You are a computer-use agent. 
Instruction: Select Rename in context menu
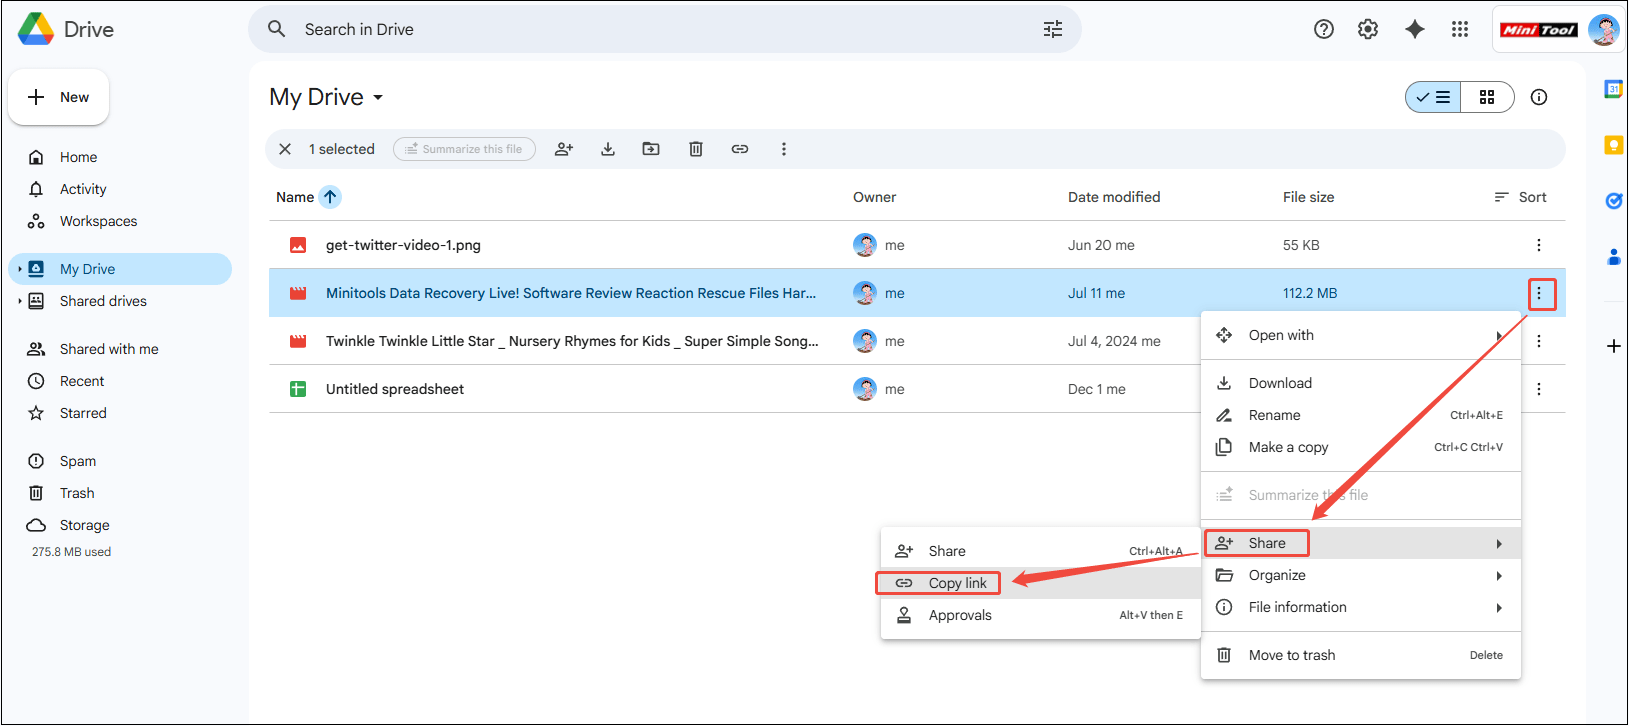pyautogui.click(x=1361, y=415)
